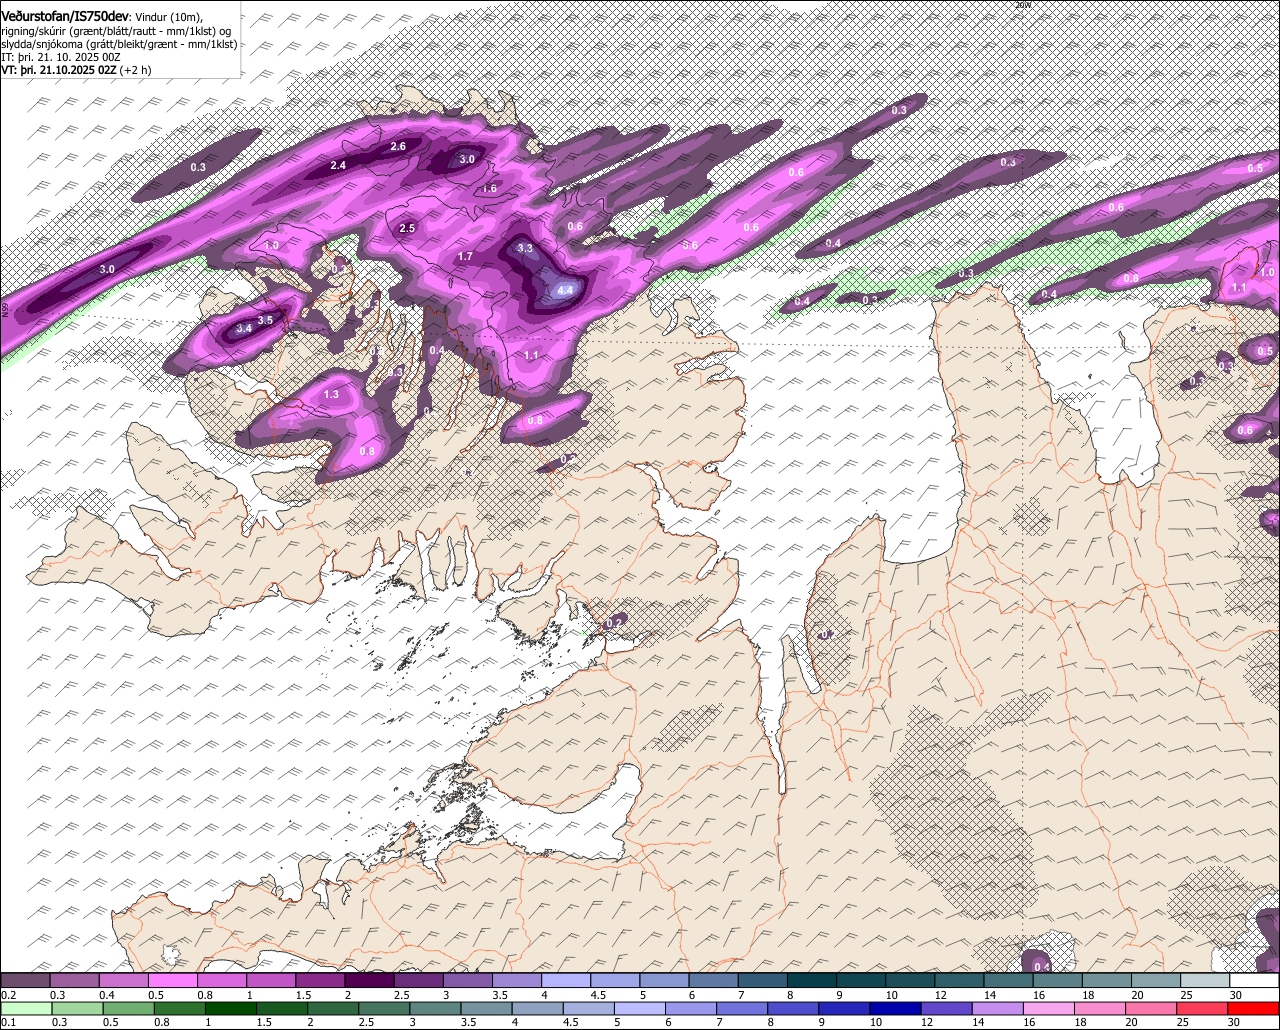Viewport: 1280px width, 1030px height.
Task: Click the '0.1' tick label in the lower legend
Action: (8, 1022)
